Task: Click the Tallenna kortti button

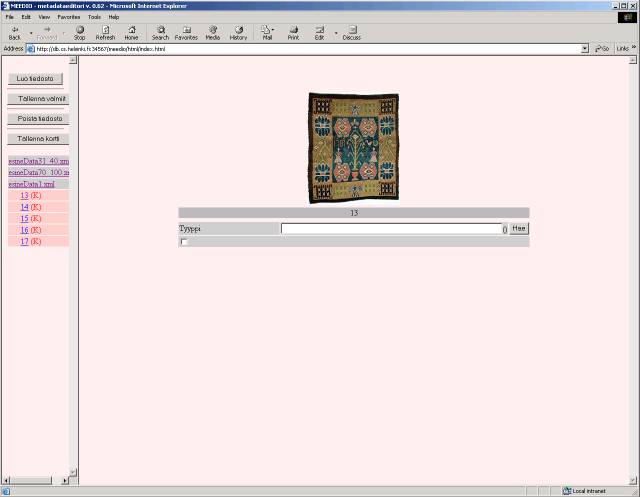Action: pos(38,139)
